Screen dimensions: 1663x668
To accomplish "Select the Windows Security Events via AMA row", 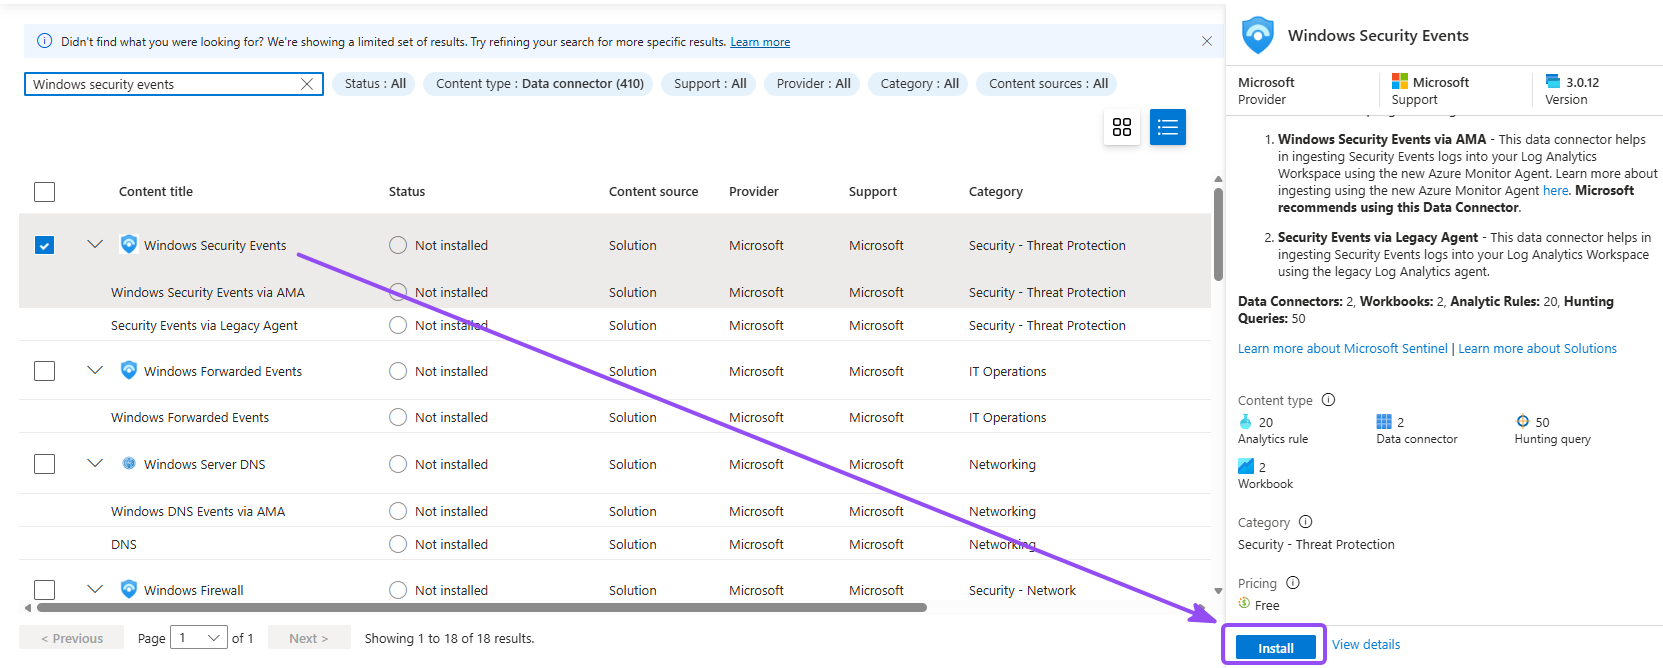I will click(x=614, y=292).
